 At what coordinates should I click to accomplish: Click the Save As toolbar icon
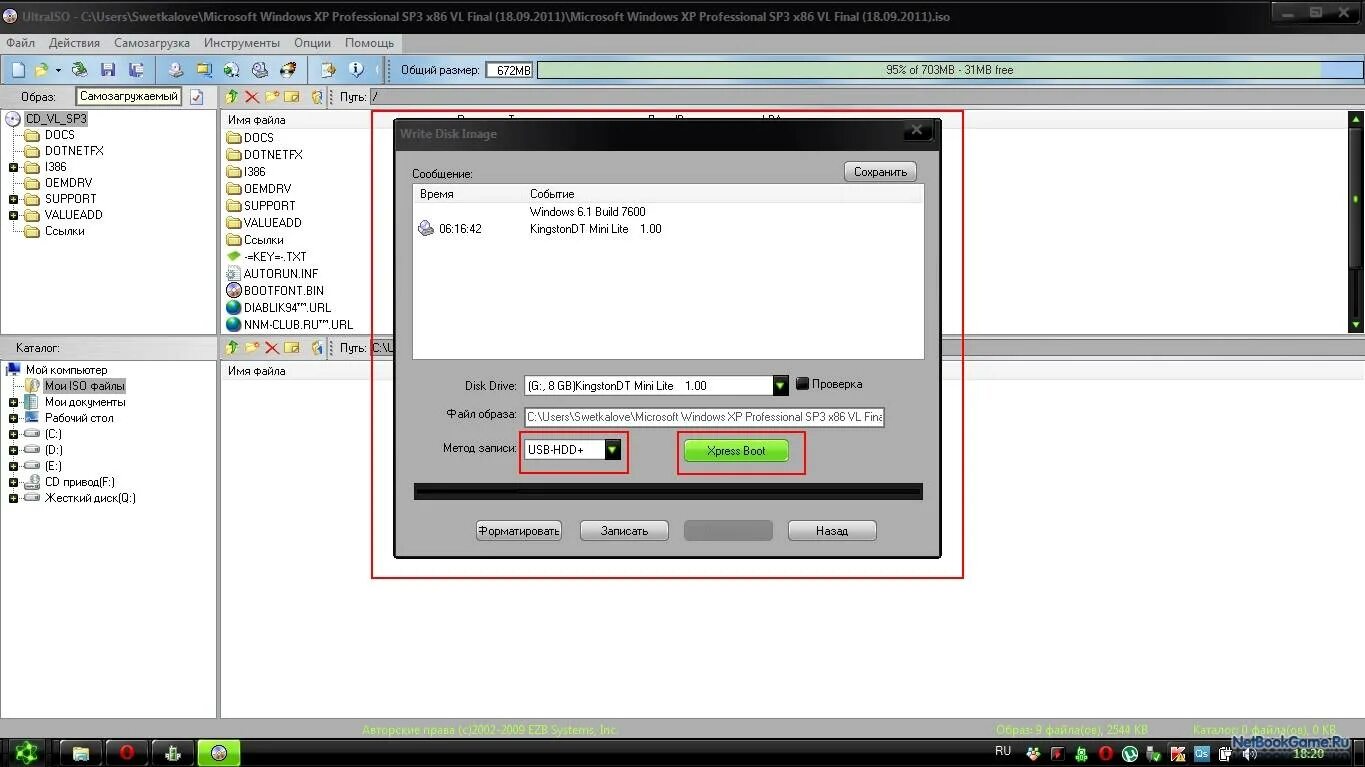[136, 70]
